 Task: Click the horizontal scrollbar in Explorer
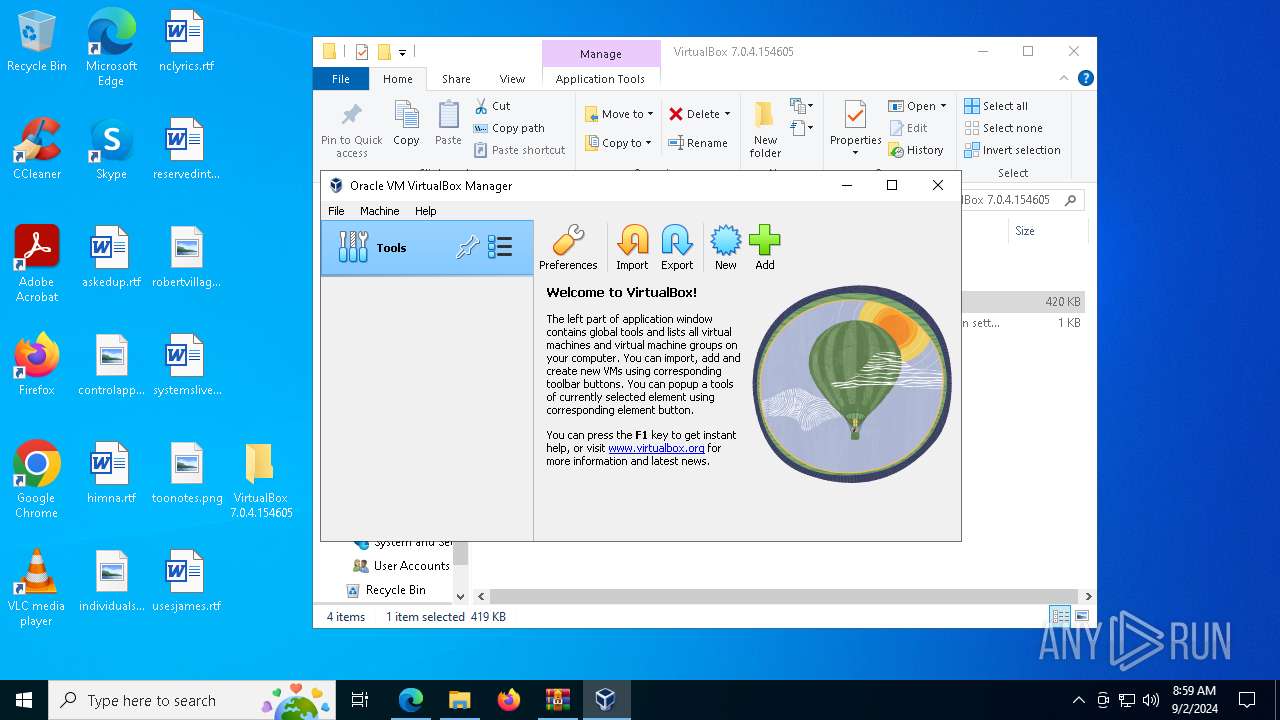(x=783, y=596)
